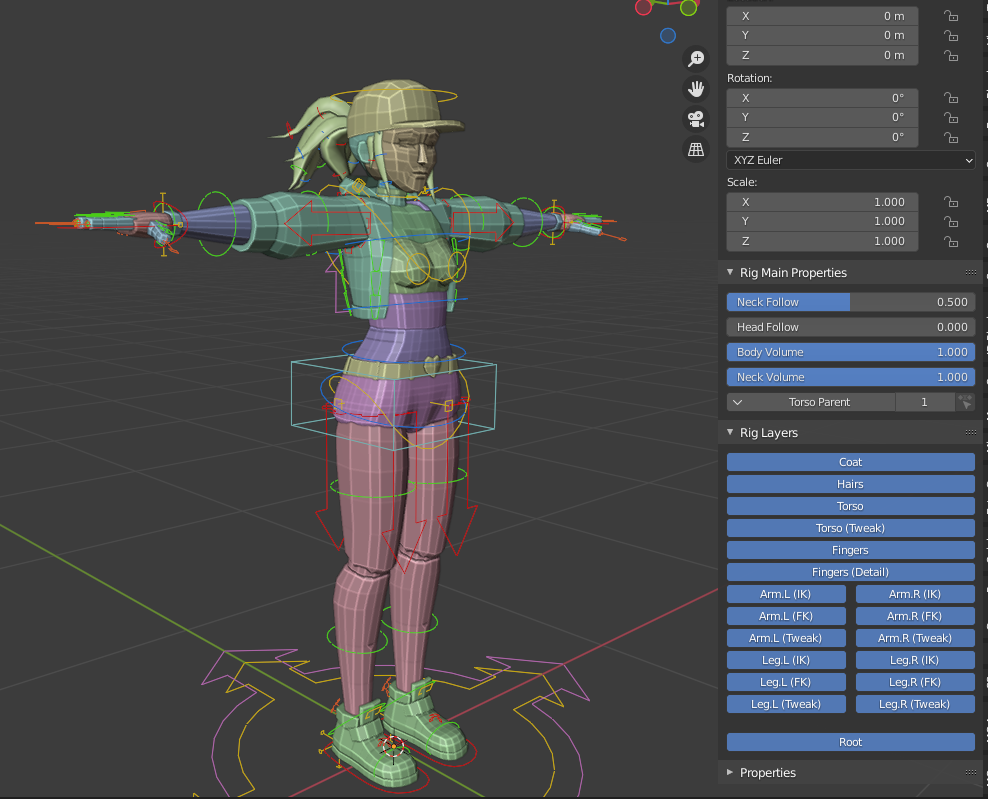Enable the Arm.R (IK) rig layer
This screenshot has width=988, height=799.
pos(914,593)
